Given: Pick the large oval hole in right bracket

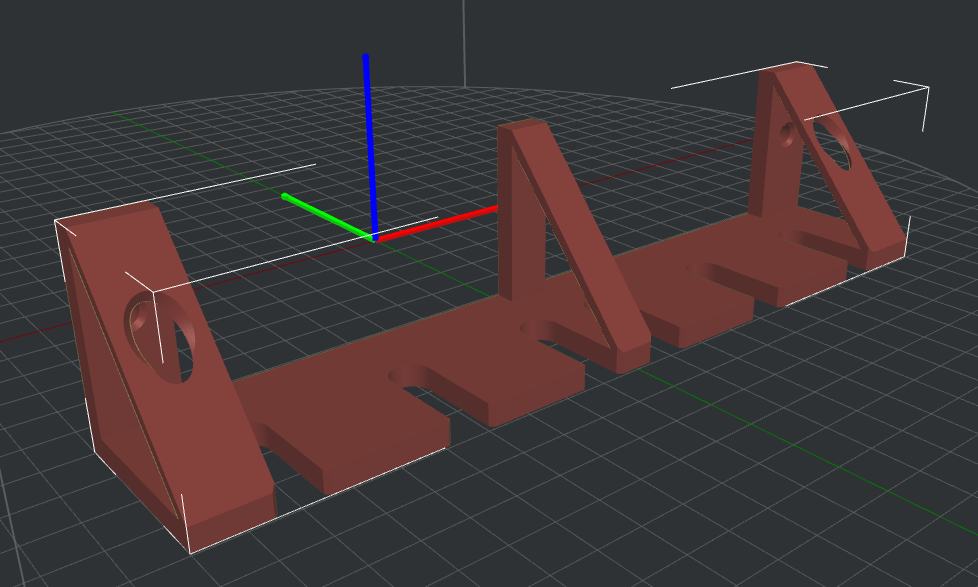Looking at the screenshot, I should (x=831, y=144).
